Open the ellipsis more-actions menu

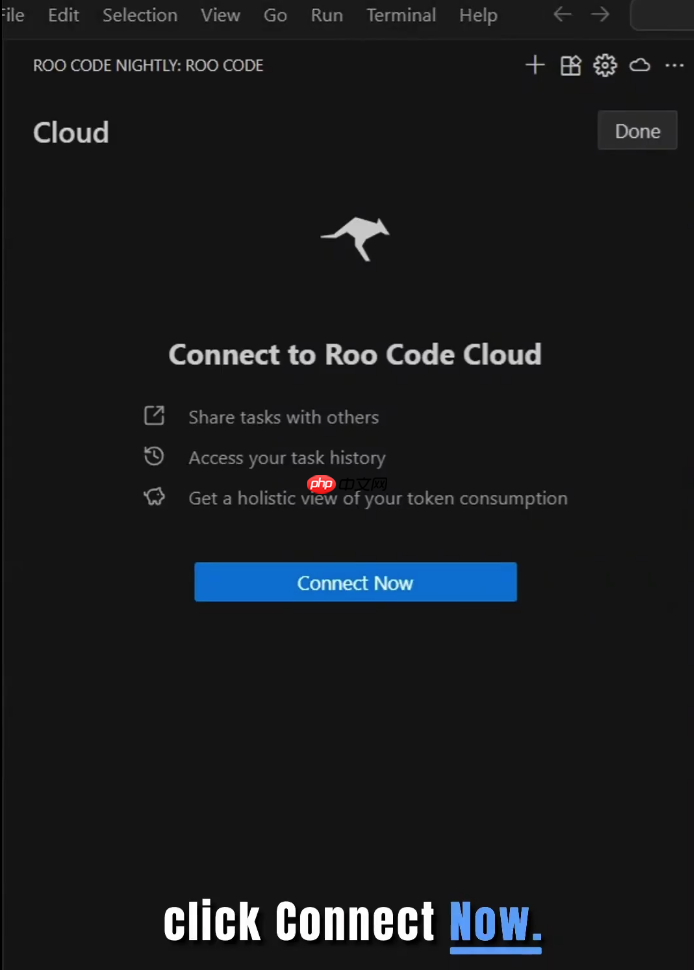coord(675,65)
